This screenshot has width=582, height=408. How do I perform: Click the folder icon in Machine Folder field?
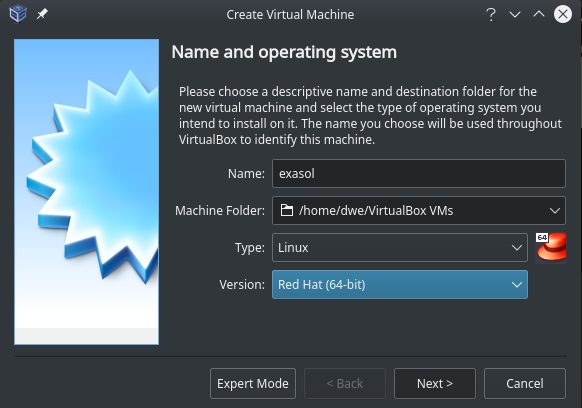click(287, 210)
